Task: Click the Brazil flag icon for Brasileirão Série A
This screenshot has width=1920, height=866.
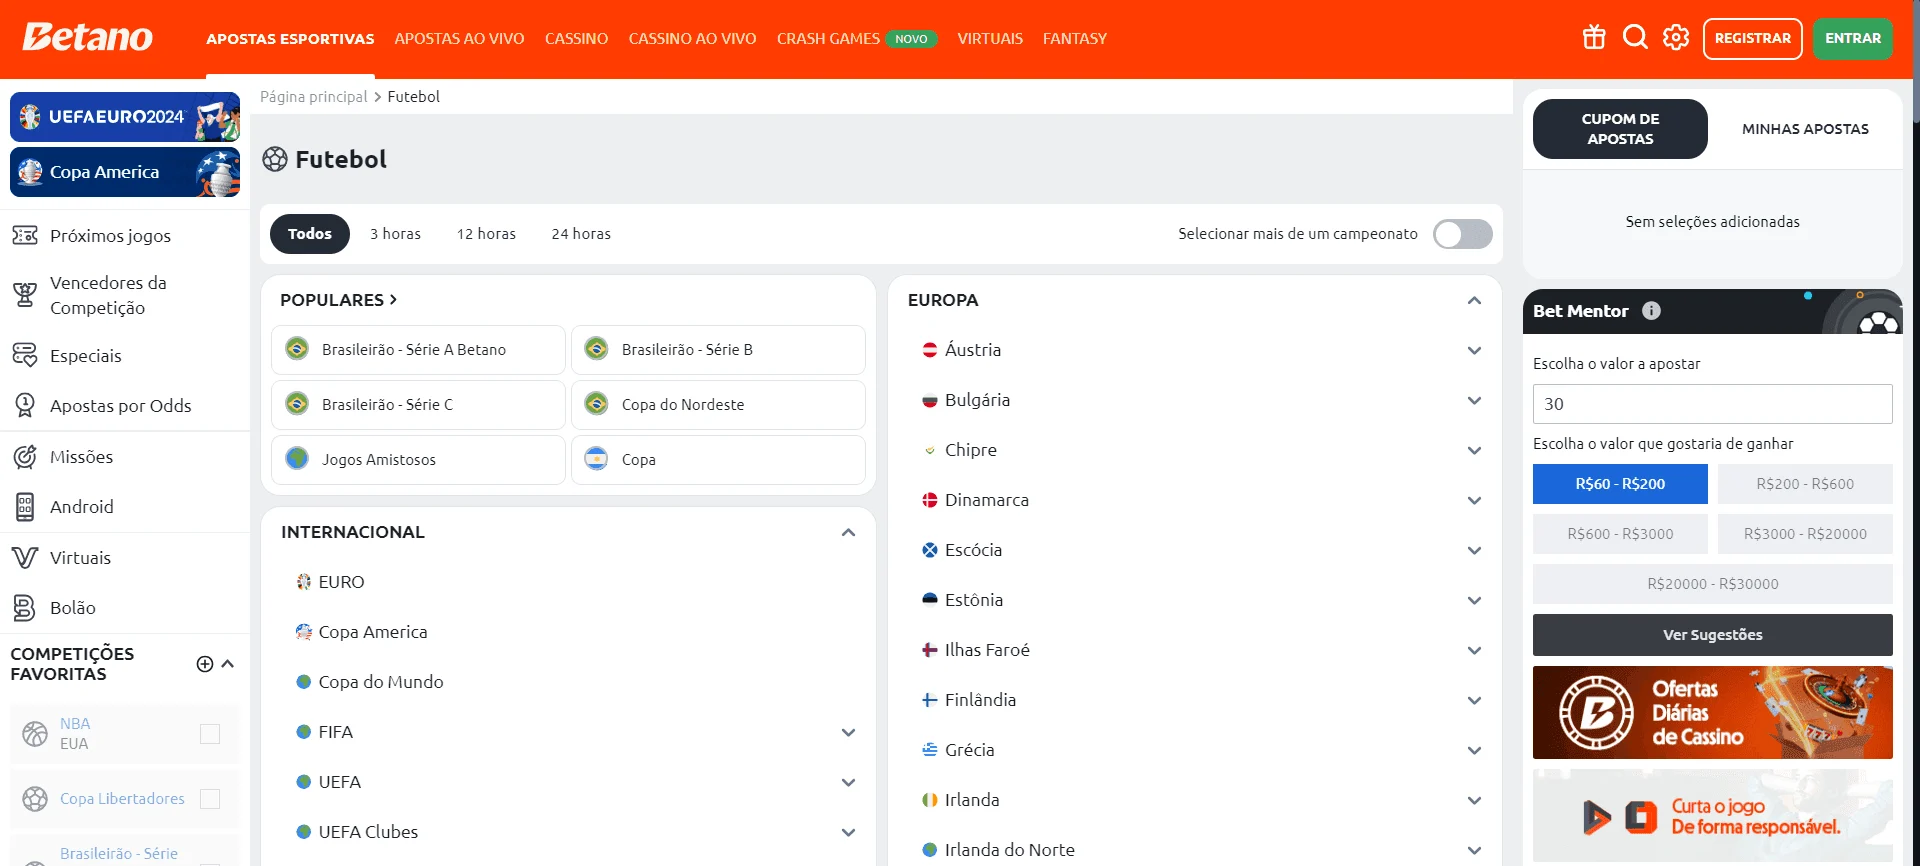Action: (297, 349)
